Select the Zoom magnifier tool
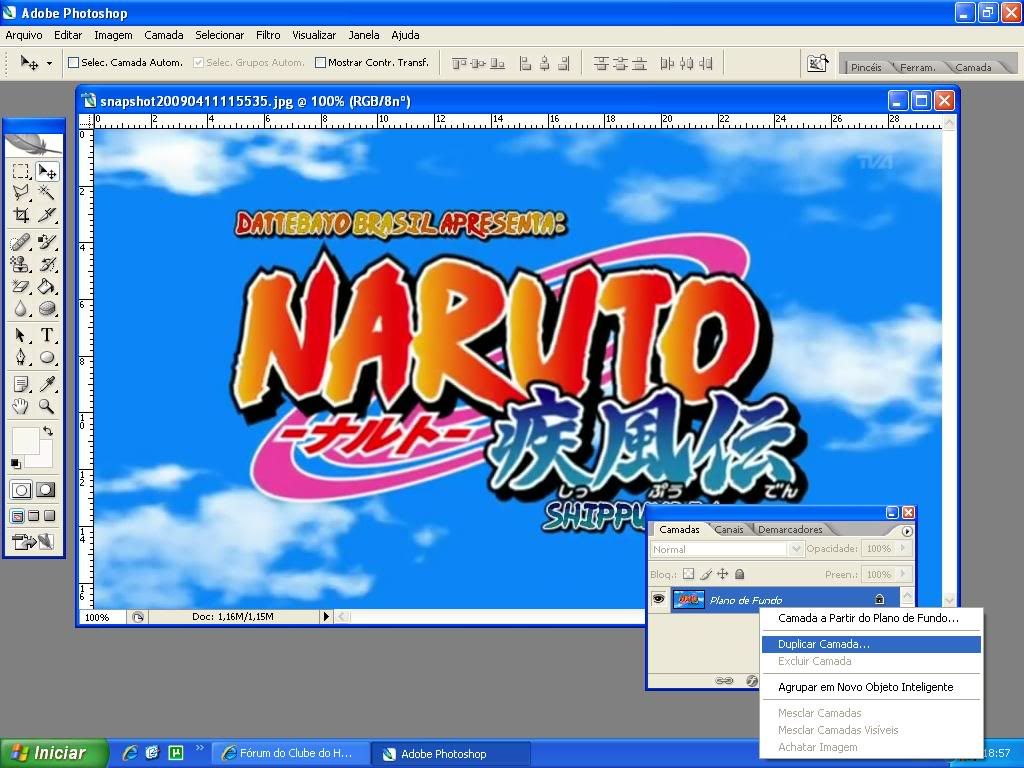The image size is (1024, 768). 47,406
